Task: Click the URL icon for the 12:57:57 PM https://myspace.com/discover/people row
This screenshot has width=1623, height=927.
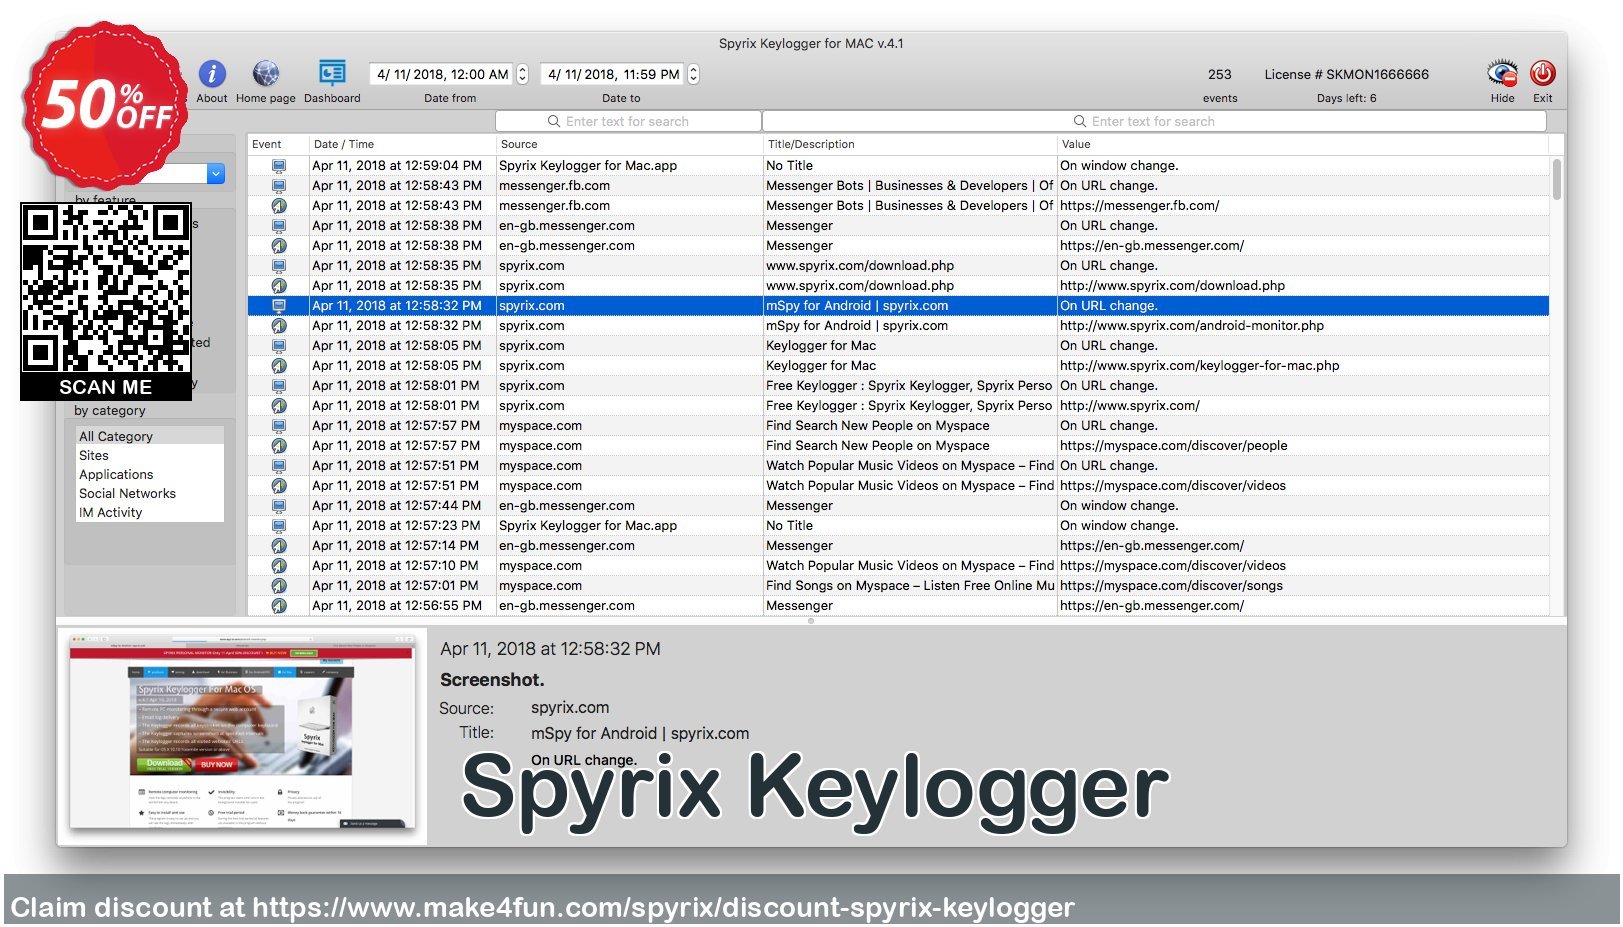Action: coord(279,446)
